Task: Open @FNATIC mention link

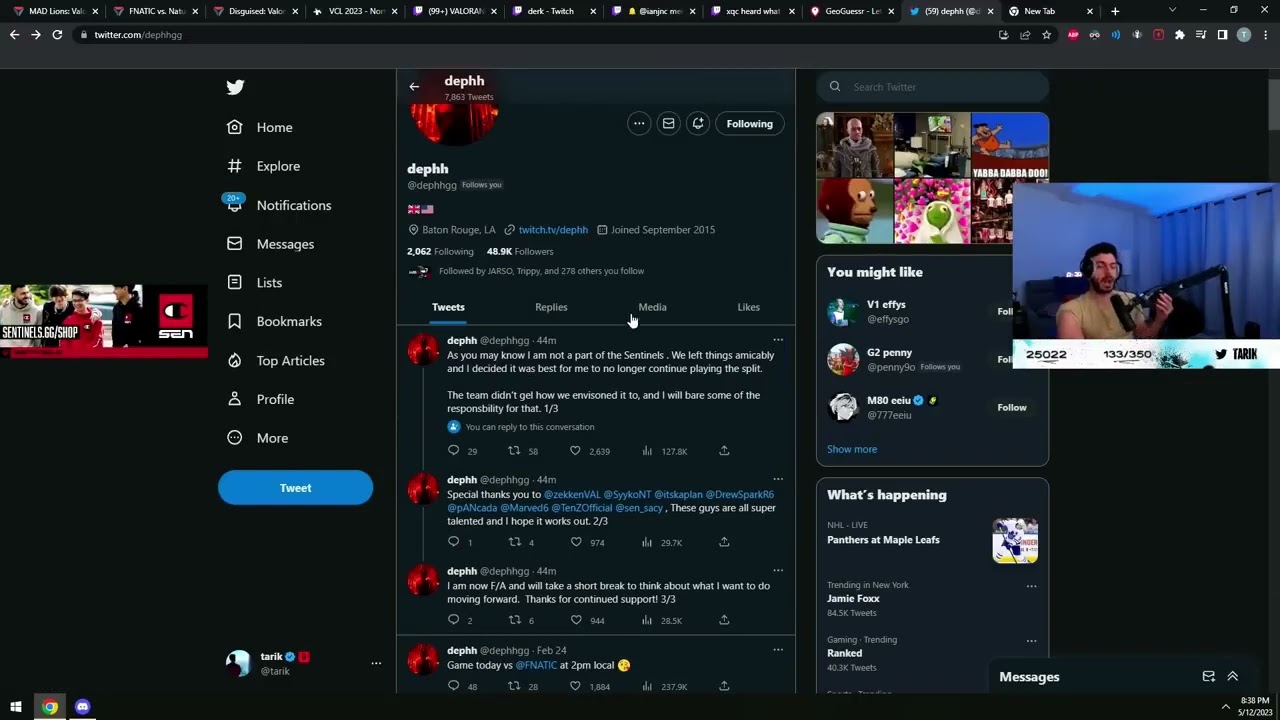Action: point(536,665)
